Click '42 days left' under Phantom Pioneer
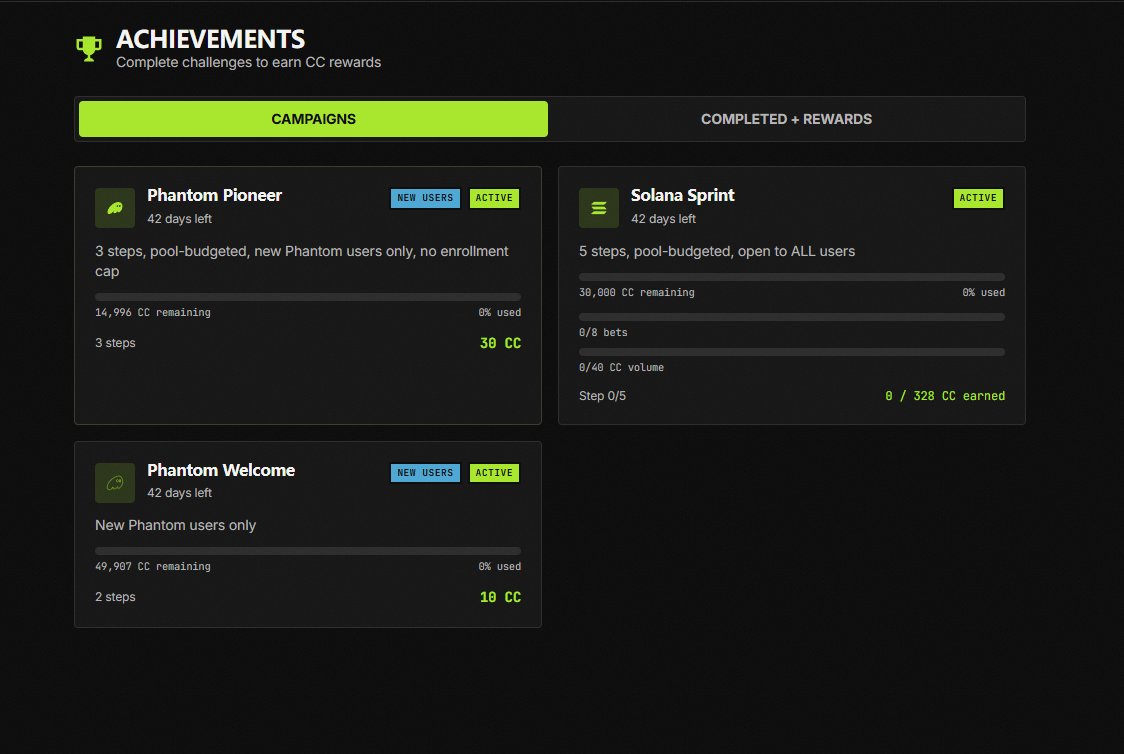1124x754 pixels. (179, 219)
